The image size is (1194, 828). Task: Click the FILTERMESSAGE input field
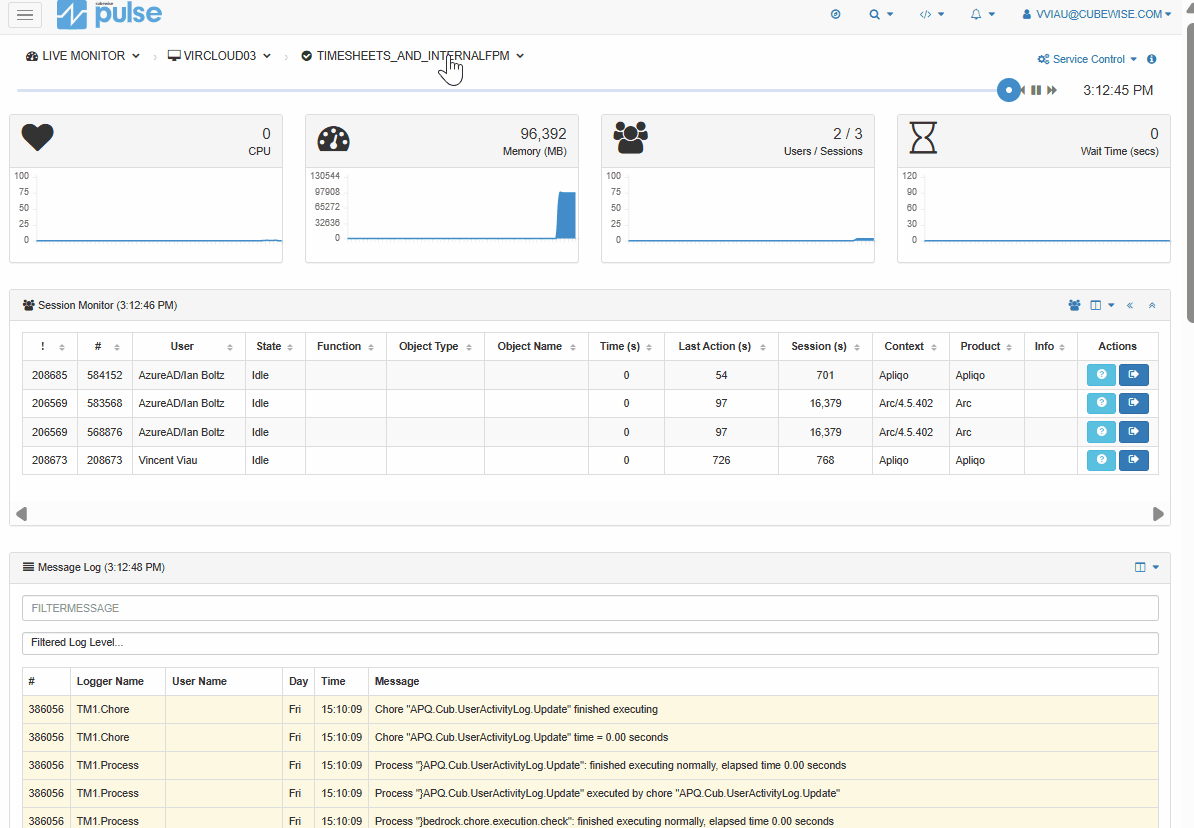click(x=590, y=608)
